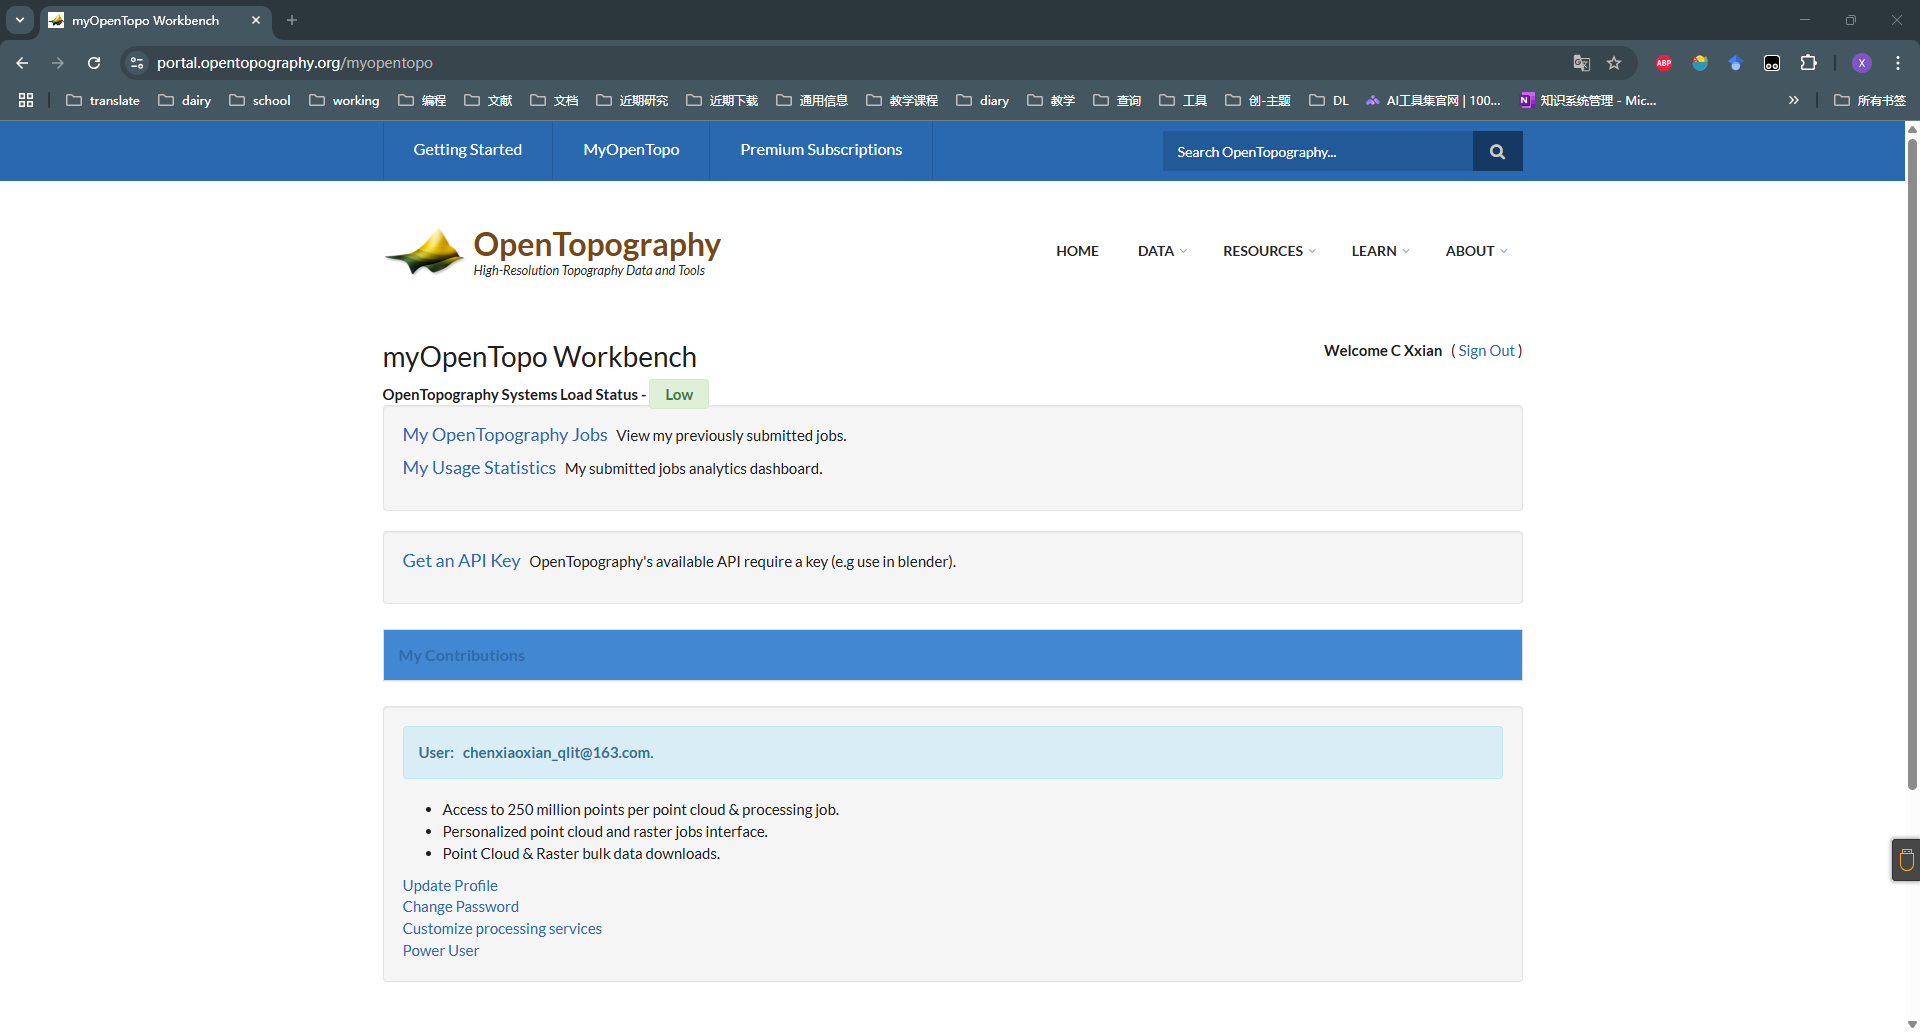Open the Chrome three-dot menu

tap(1898, 63)
